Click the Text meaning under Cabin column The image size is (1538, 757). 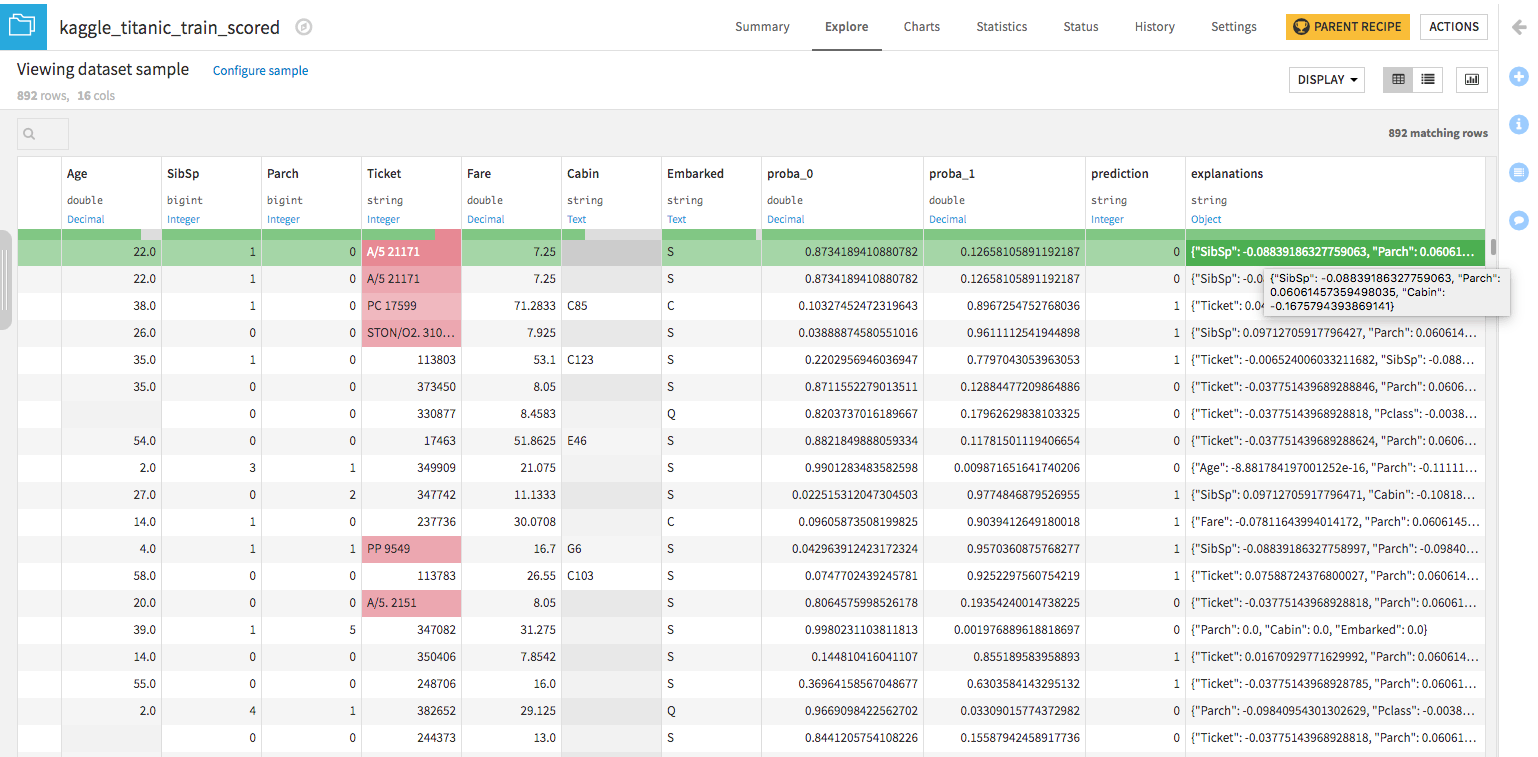(x=577, y=219)
